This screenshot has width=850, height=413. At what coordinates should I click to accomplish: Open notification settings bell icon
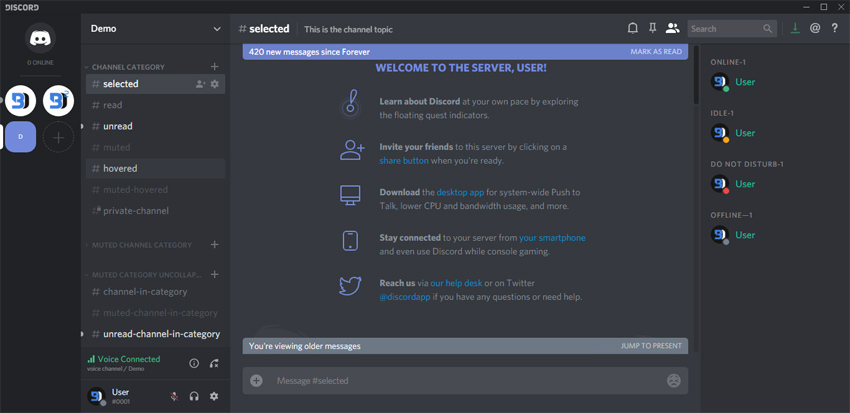(x=632, y=29)
